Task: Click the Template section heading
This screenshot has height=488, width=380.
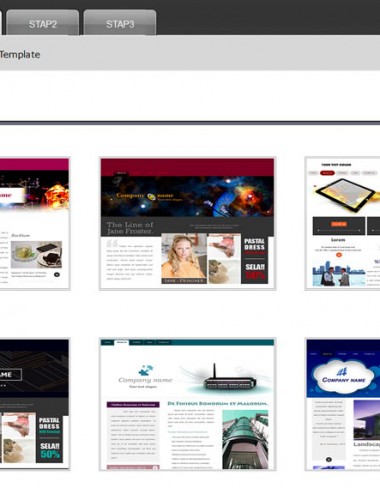Action: point(20,54)
